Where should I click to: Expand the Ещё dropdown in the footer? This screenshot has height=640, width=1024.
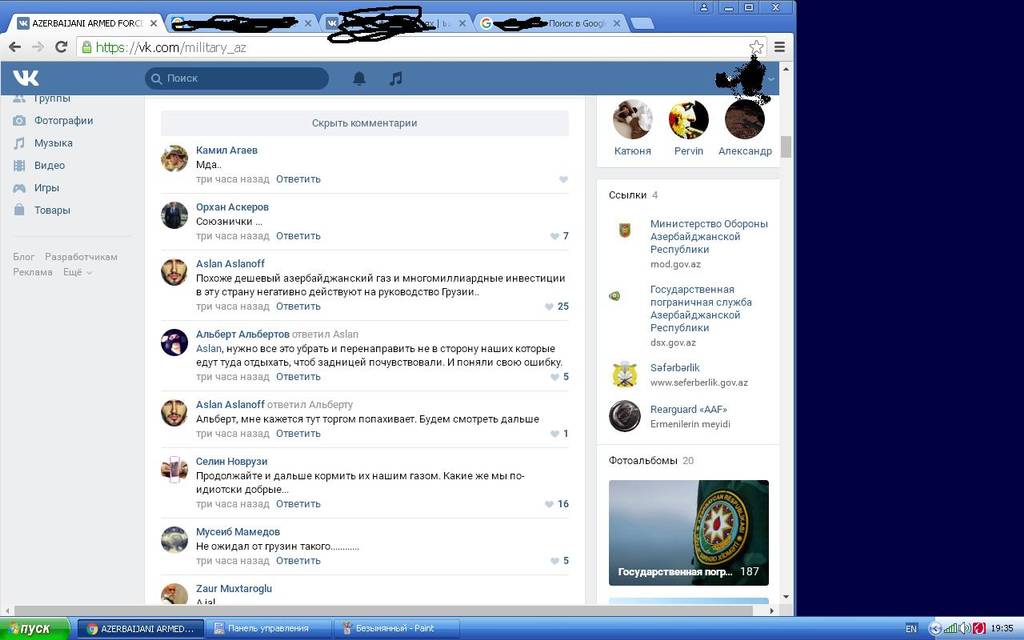[78, 272]
